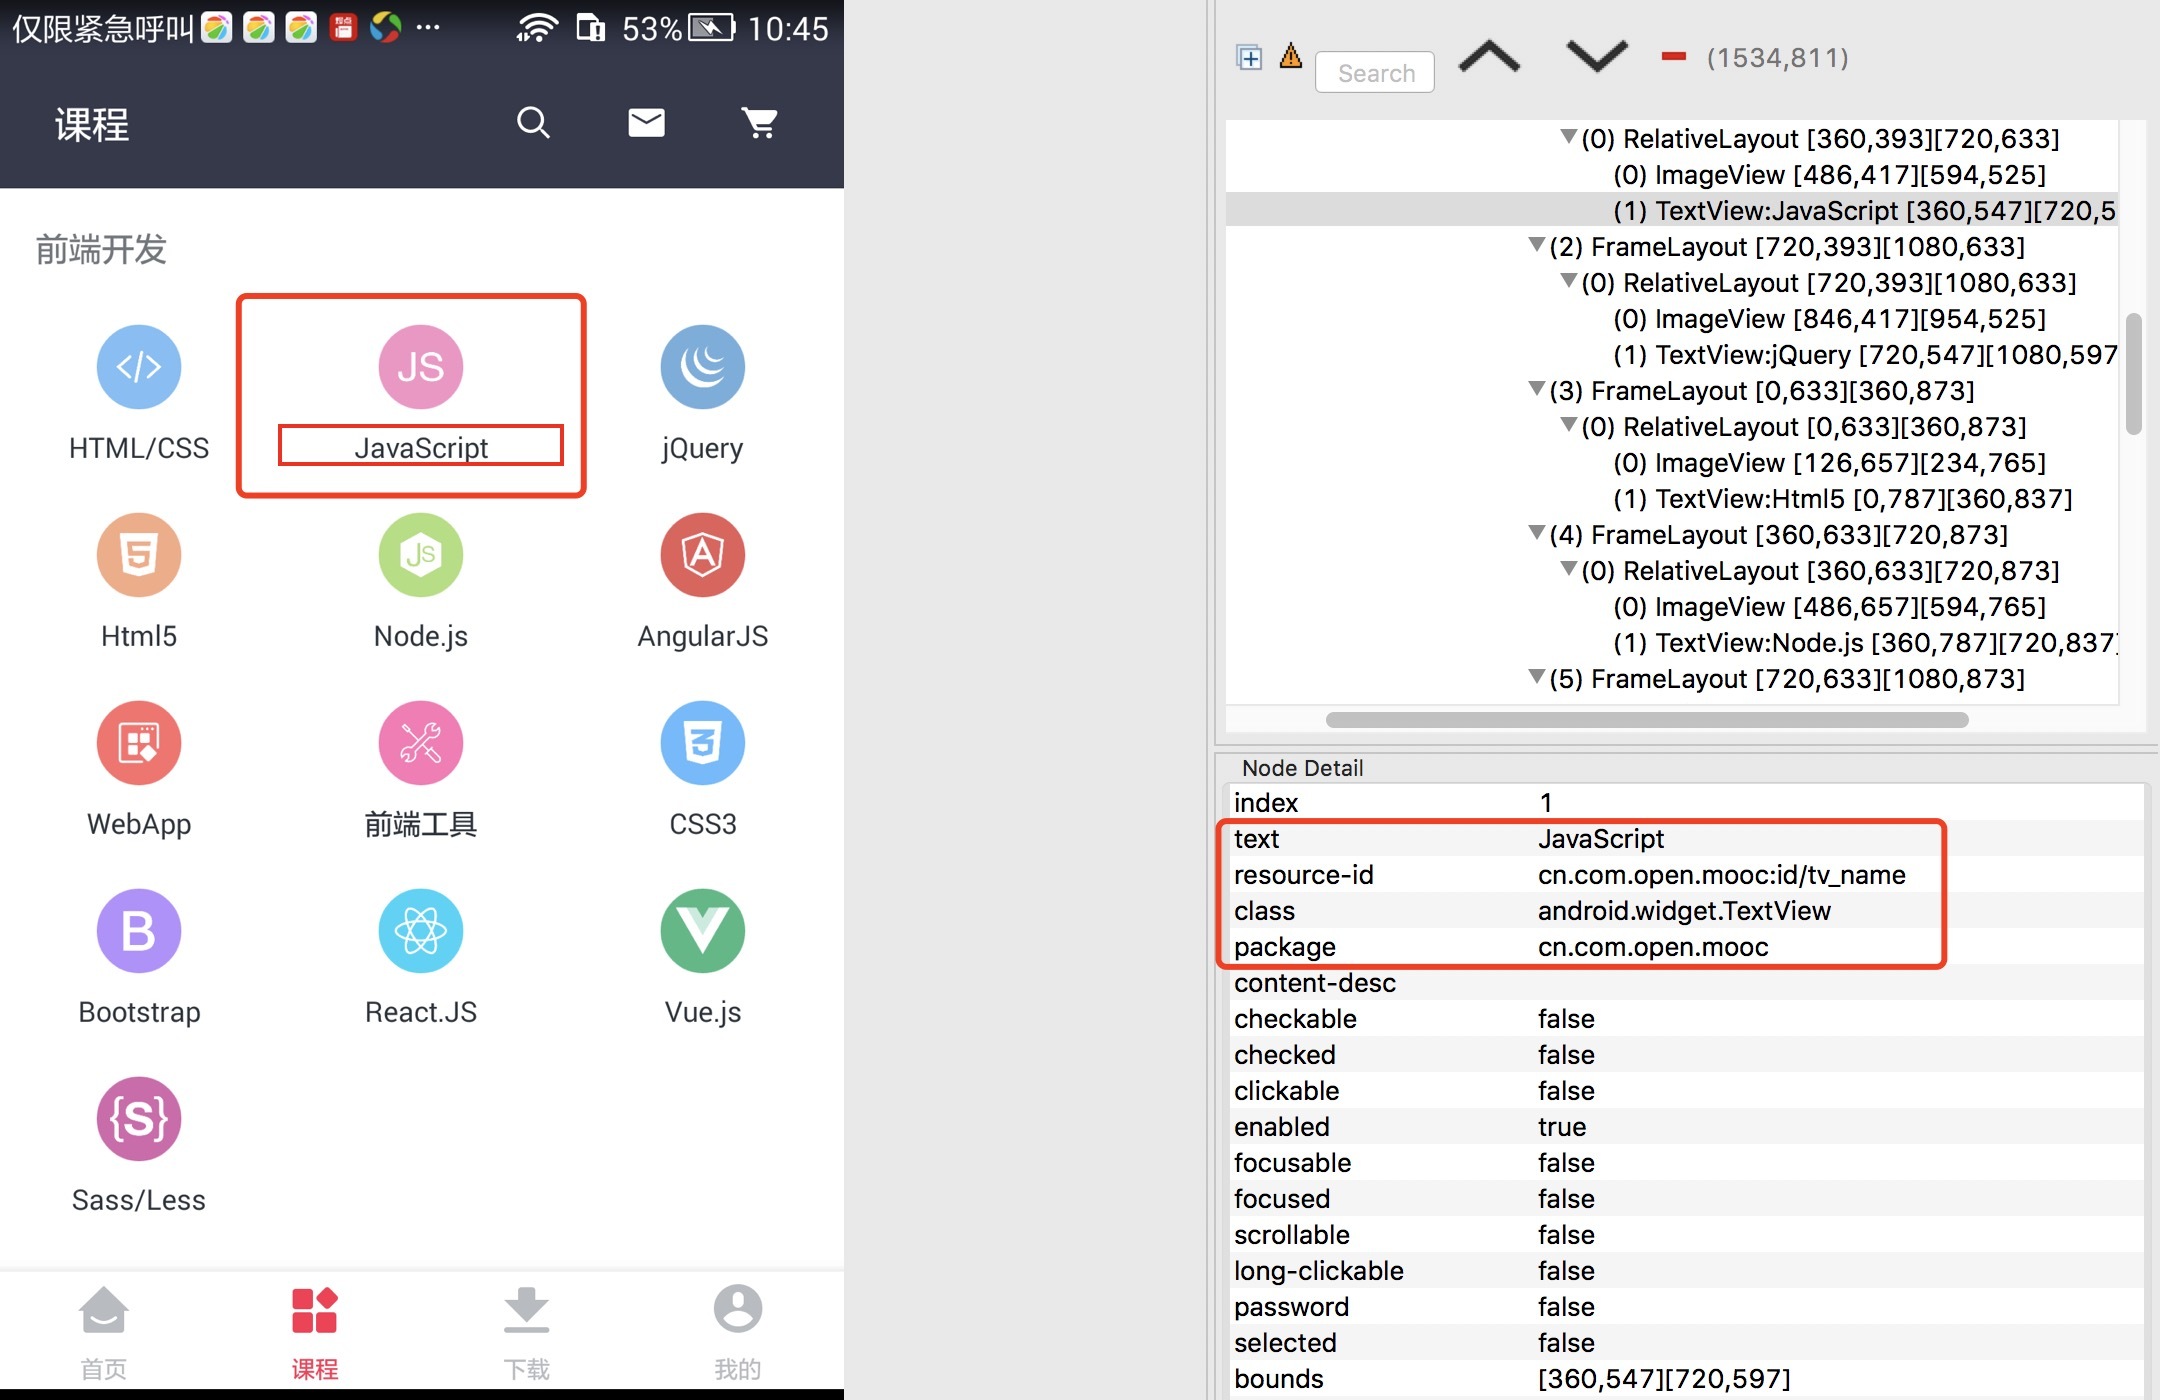Click the package value cn.com.open.mooc
The image size is (2160, 1400).
point(1653,947)
